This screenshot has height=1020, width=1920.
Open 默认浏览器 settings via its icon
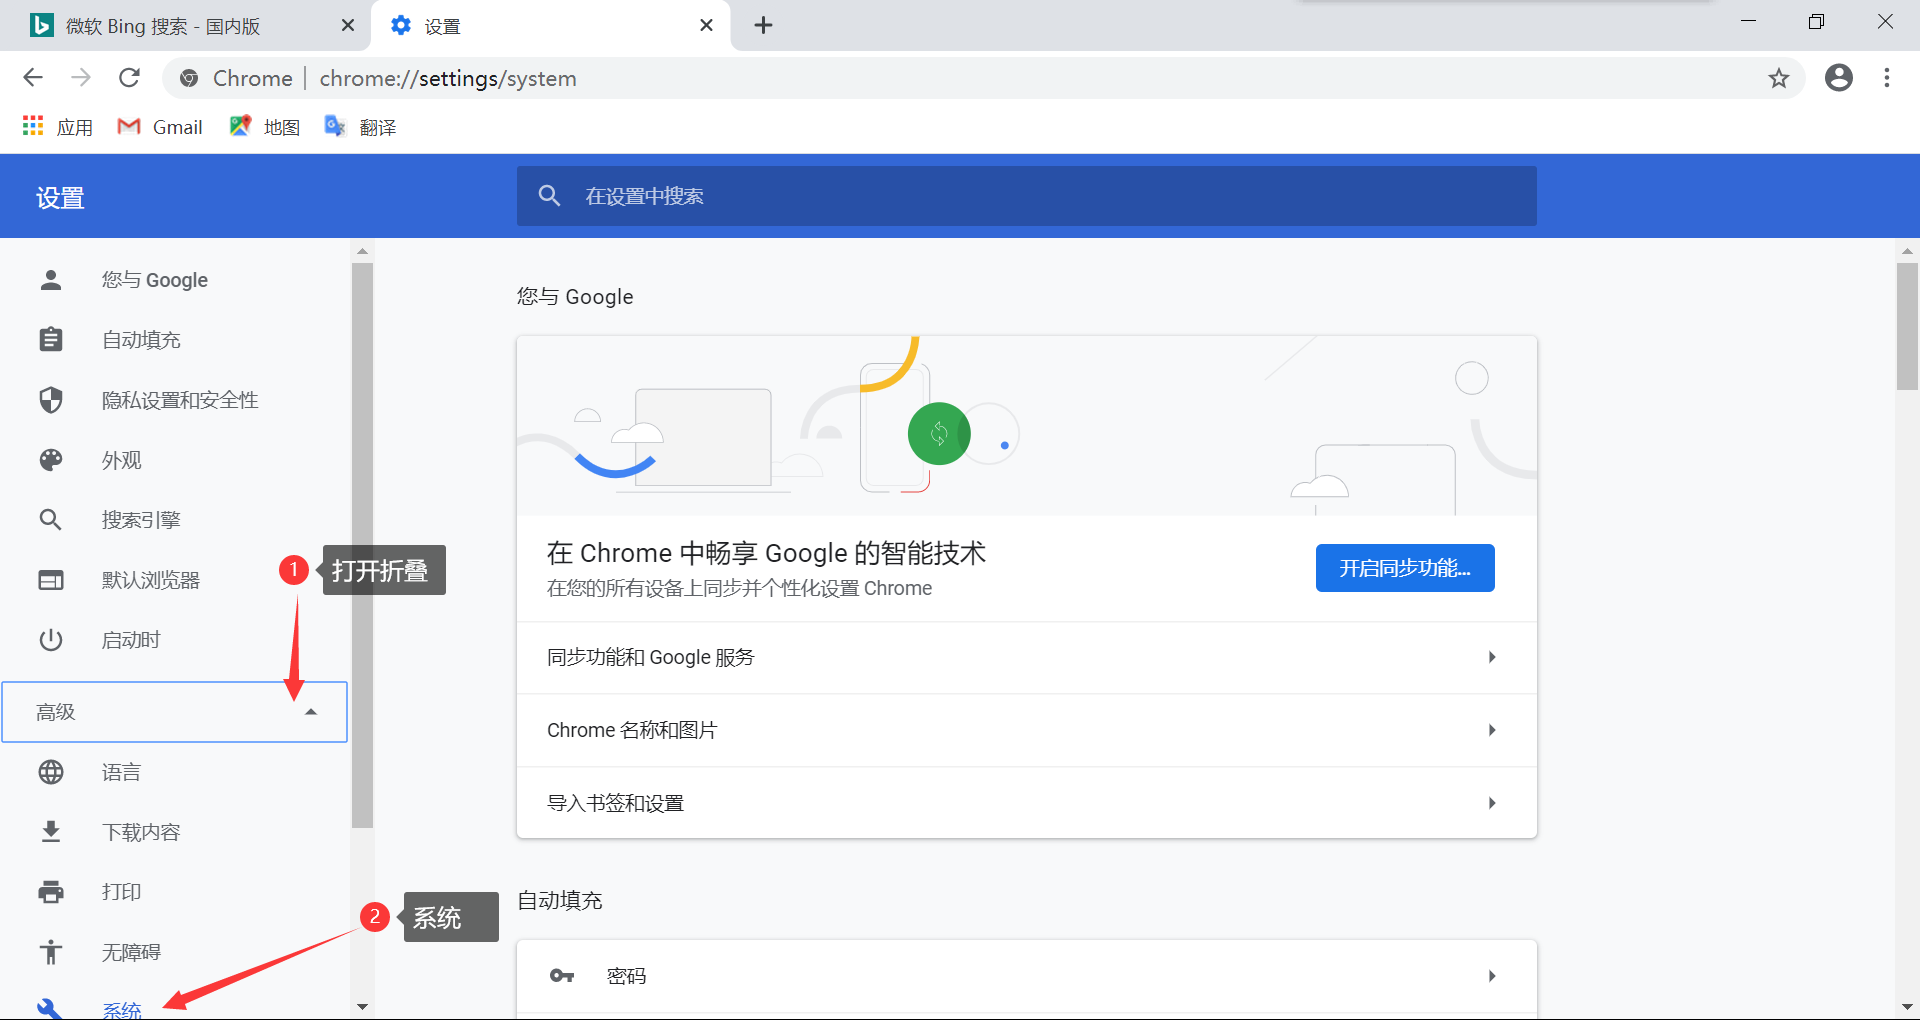51,580
